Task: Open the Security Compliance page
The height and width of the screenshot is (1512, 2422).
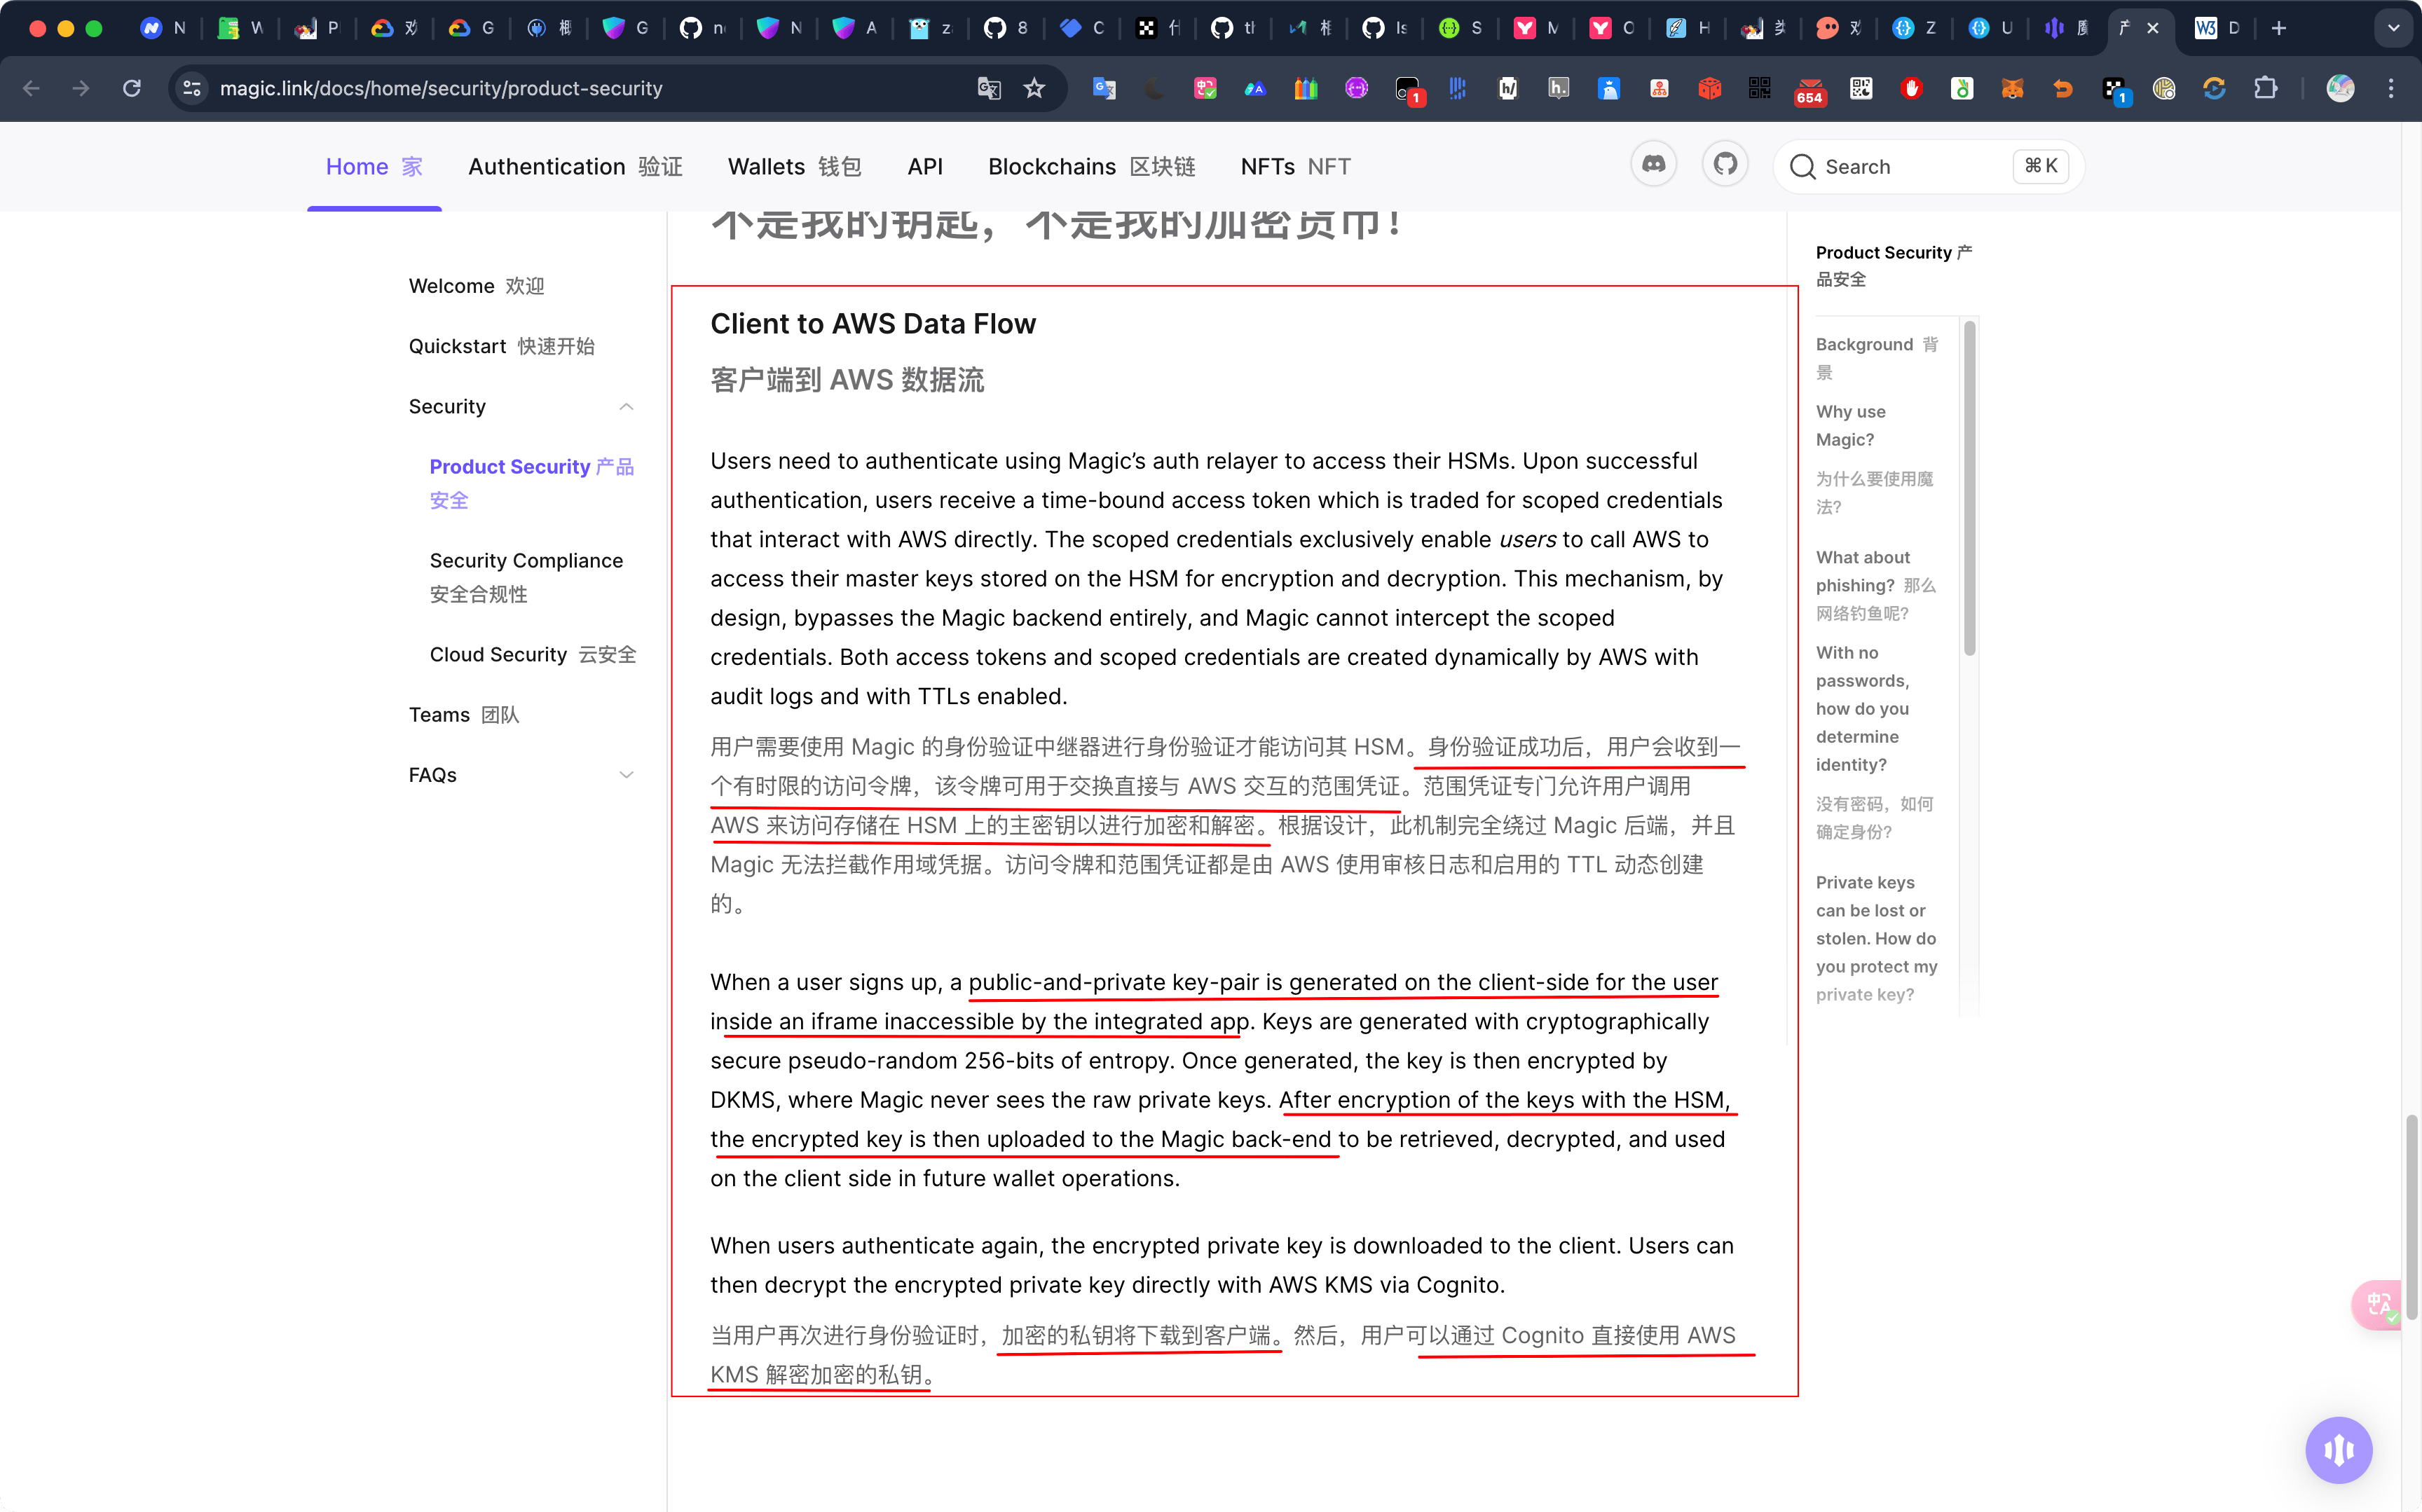Action: pyautogui.click(x=526, y=577)
